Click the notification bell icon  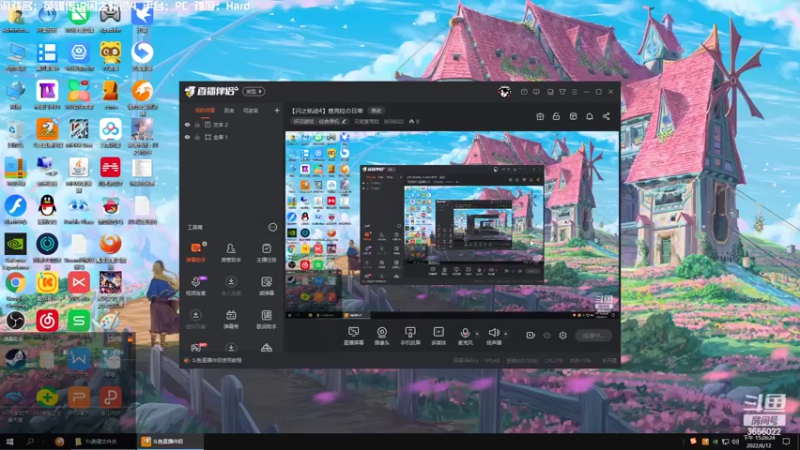(589, 116)
